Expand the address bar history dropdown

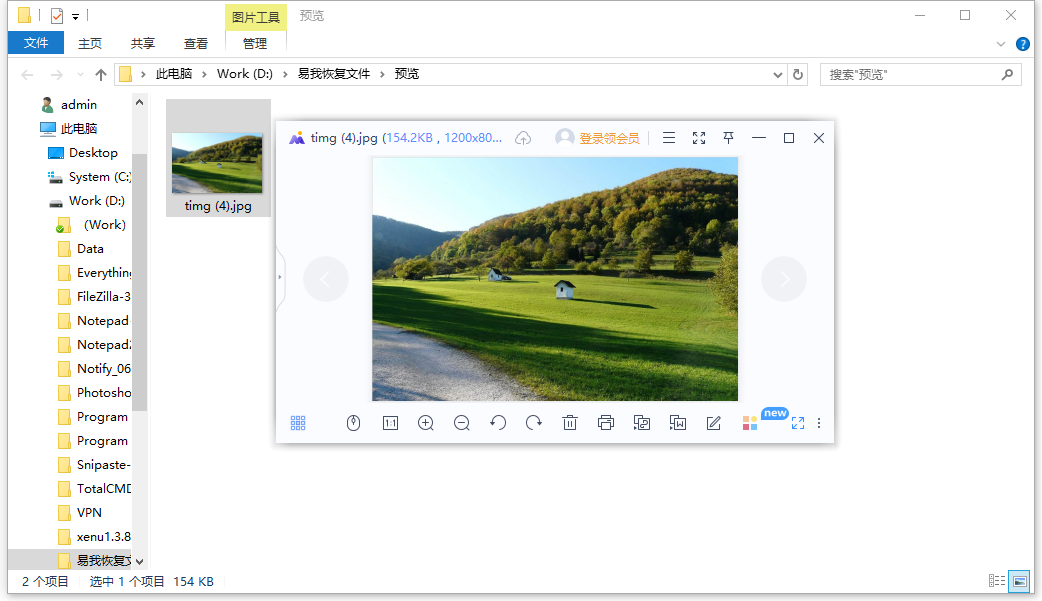[x=779, y=74]
